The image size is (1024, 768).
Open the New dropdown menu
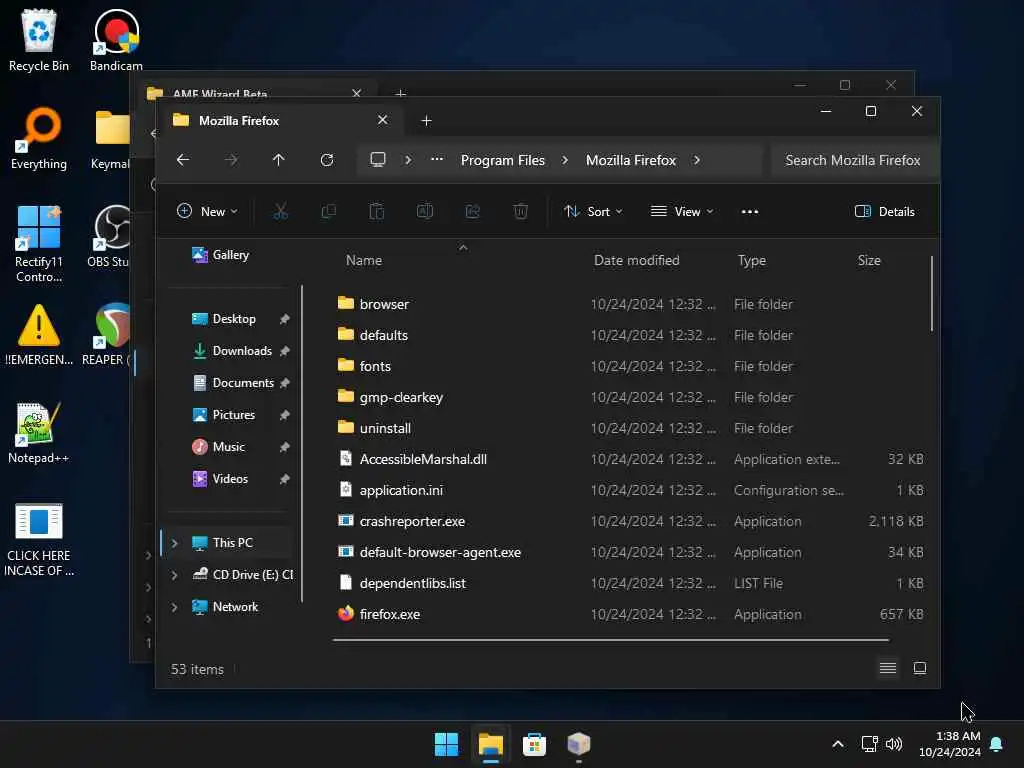pos(207,212)
